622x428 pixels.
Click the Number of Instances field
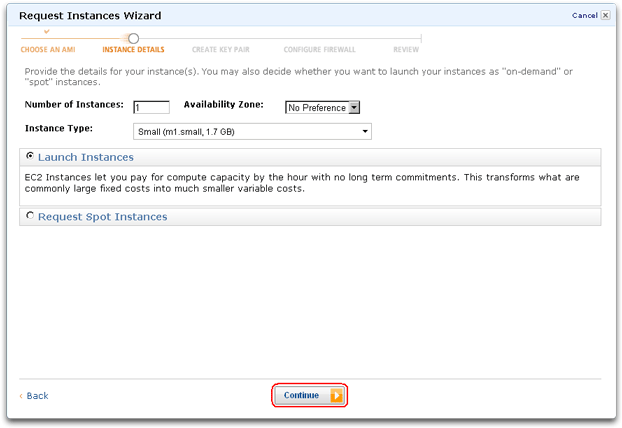(152, 107)
